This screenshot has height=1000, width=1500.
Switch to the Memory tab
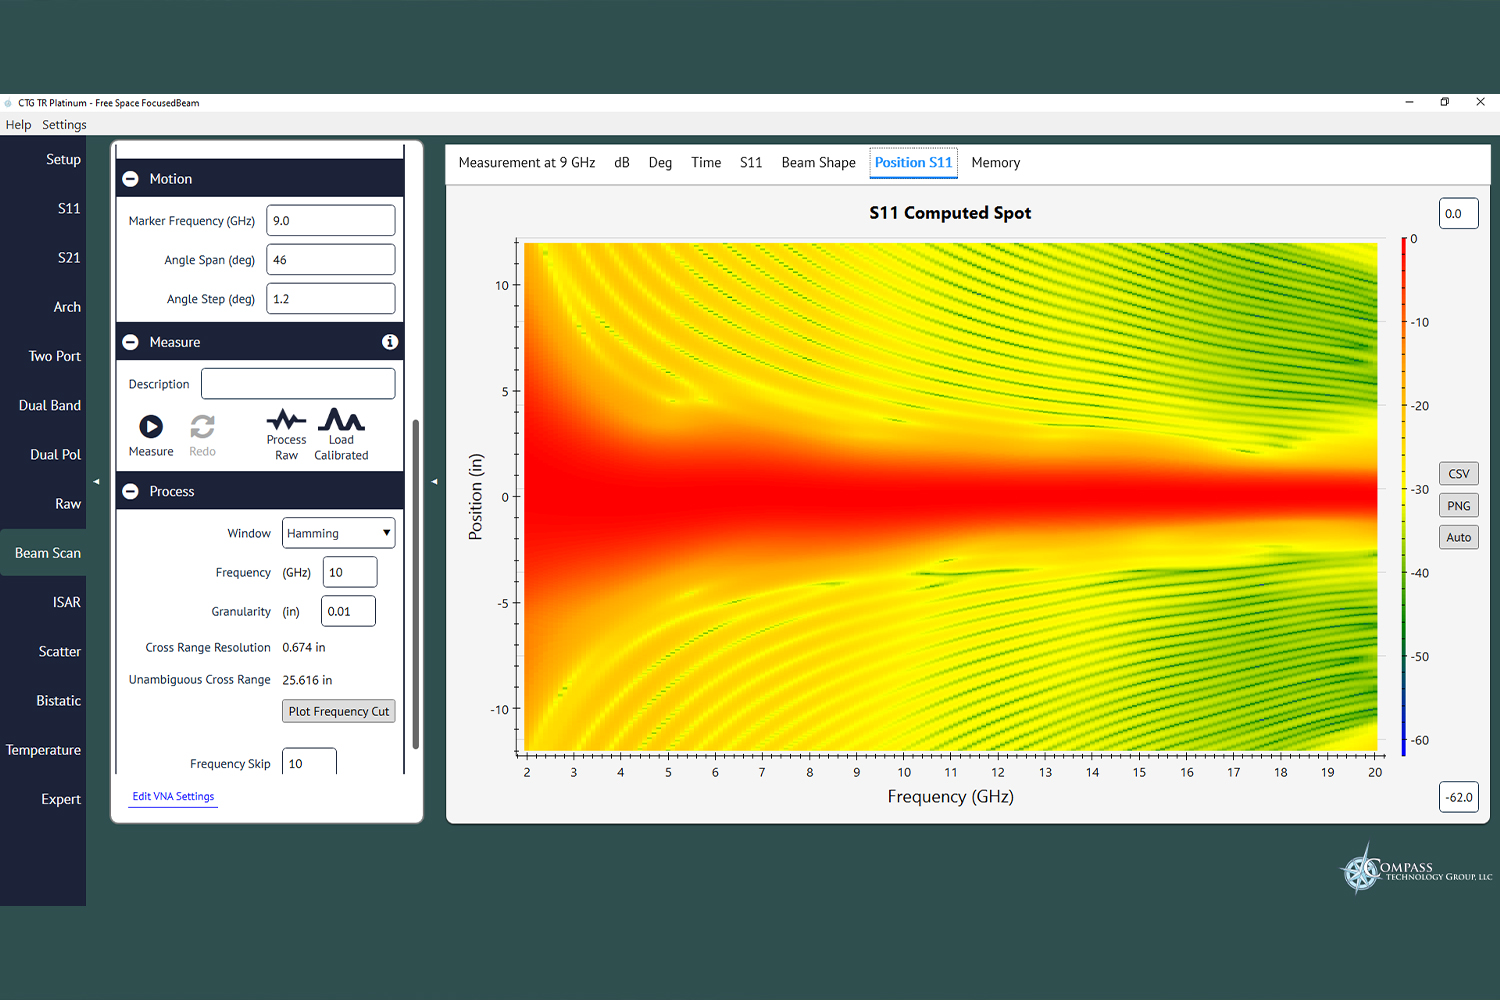[x=995, y=162]
